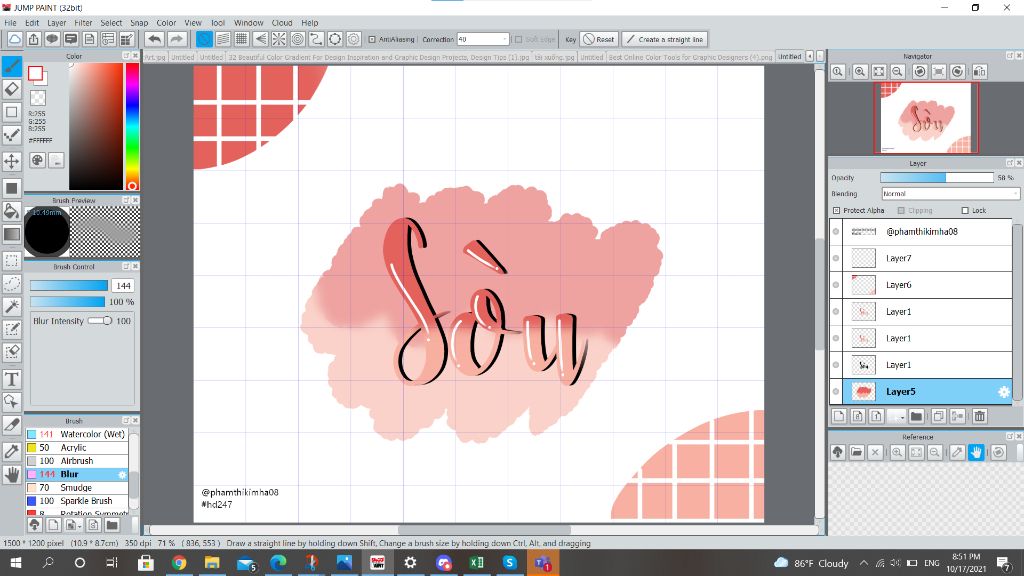Enable the curve snap guide
Image resolution: width=1024 pixels, height=576 pixels.
pos(316,39)
